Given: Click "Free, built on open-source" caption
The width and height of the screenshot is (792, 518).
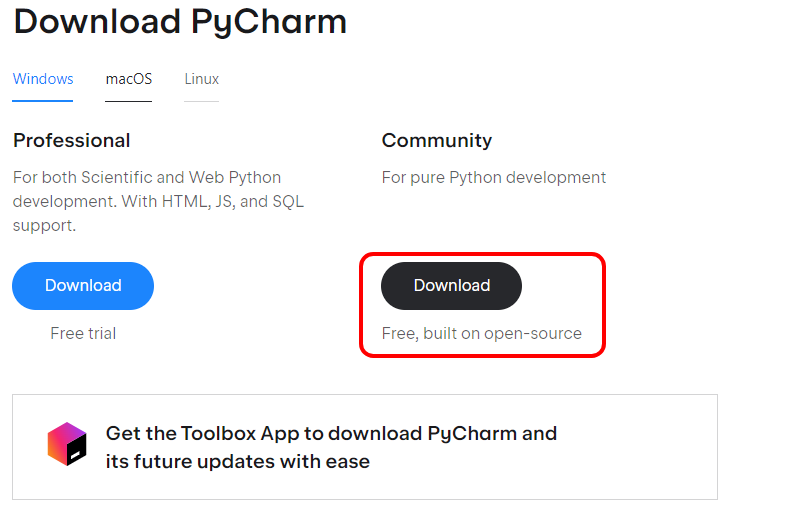Looking at the screenshot, I should pyautogui.click(x=481, y=333).
